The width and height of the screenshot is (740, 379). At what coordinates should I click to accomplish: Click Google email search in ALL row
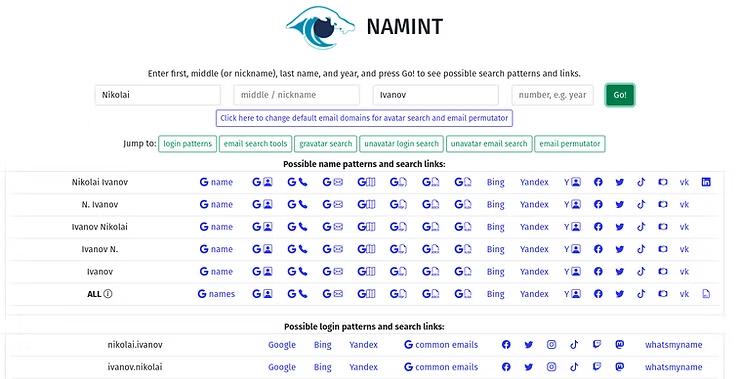click(x=333, y=294)
